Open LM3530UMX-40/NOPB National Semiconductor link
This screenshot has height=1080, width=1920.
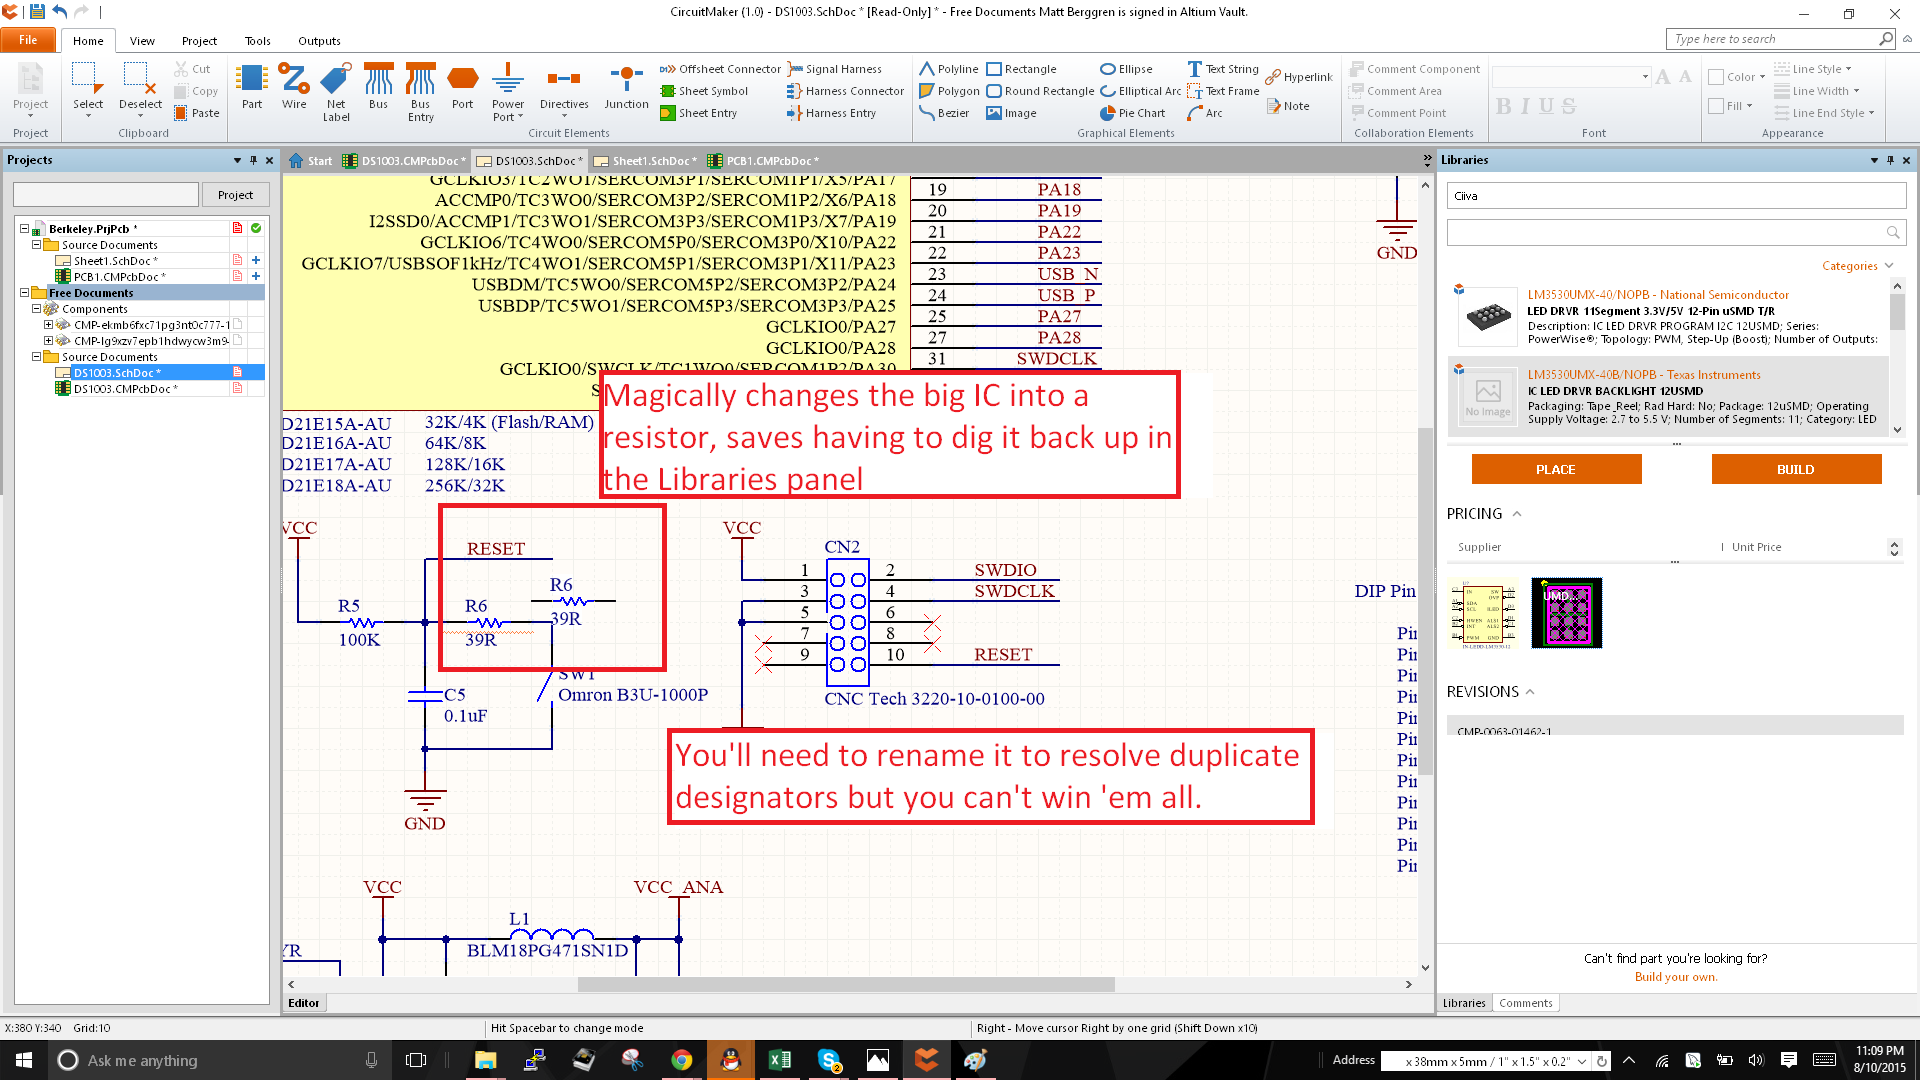tap(1658, 295)
